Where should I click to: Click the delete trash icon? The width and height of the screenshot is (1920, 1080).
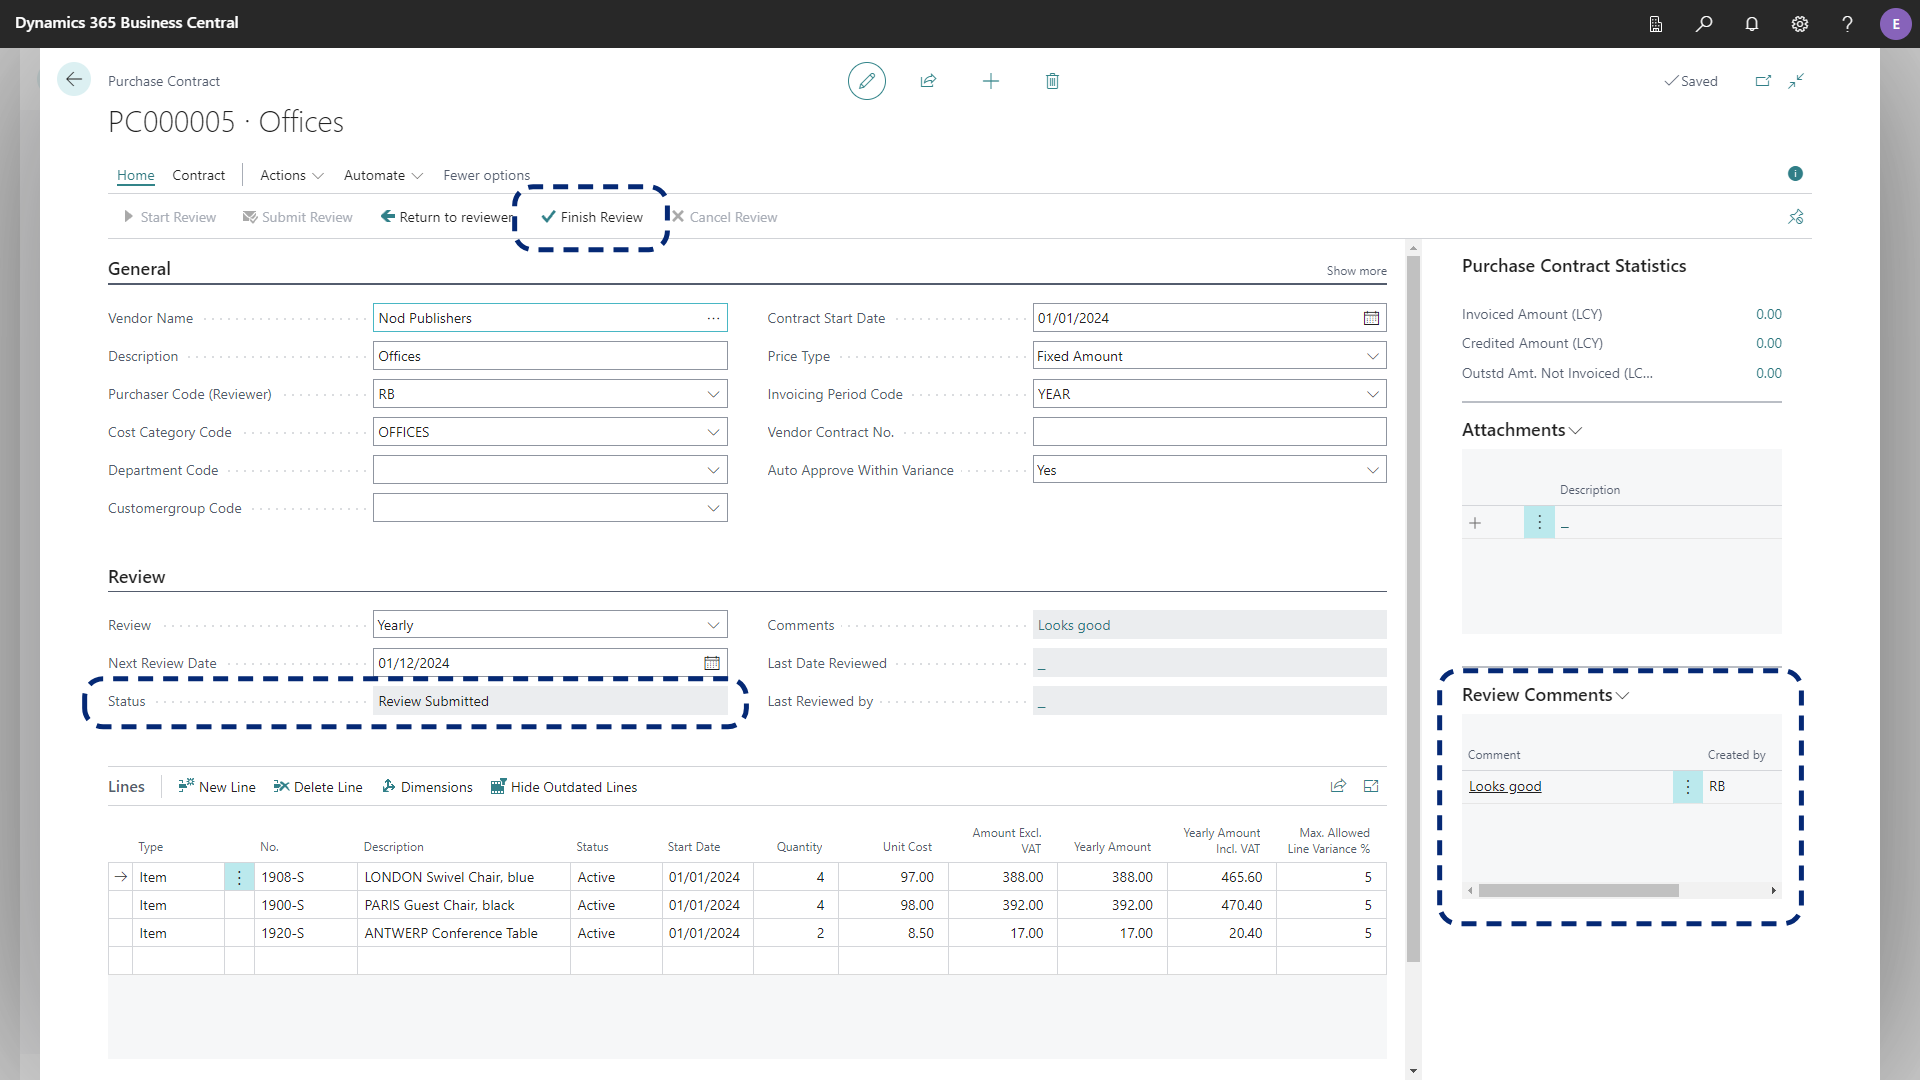[x=1052, y=80]
